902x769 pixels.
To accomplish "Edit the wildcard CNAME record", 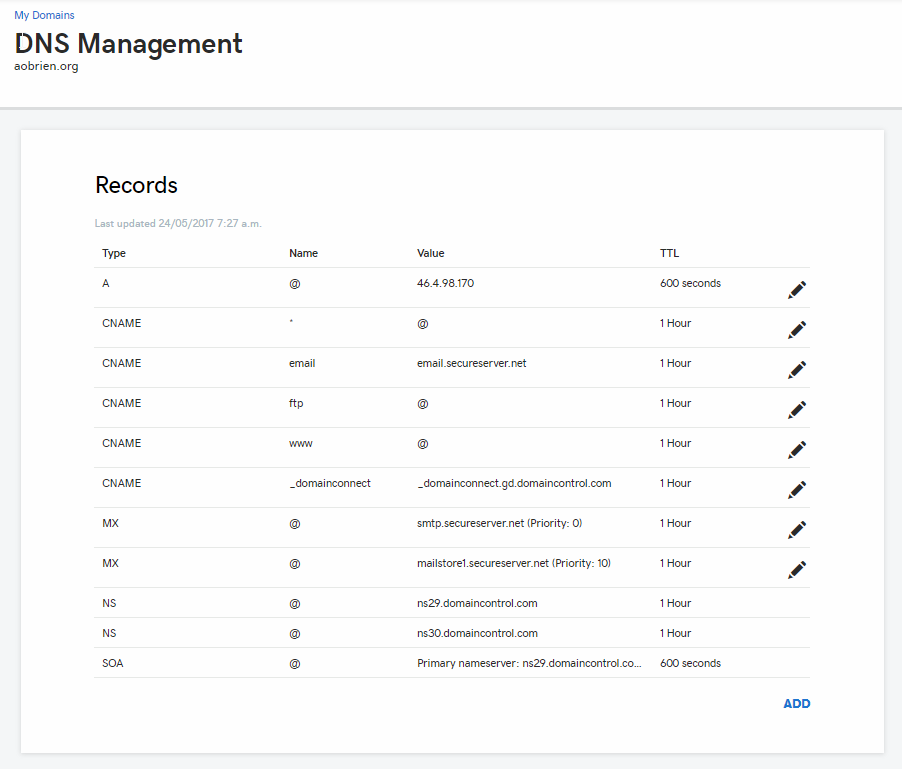I will 797,330.
